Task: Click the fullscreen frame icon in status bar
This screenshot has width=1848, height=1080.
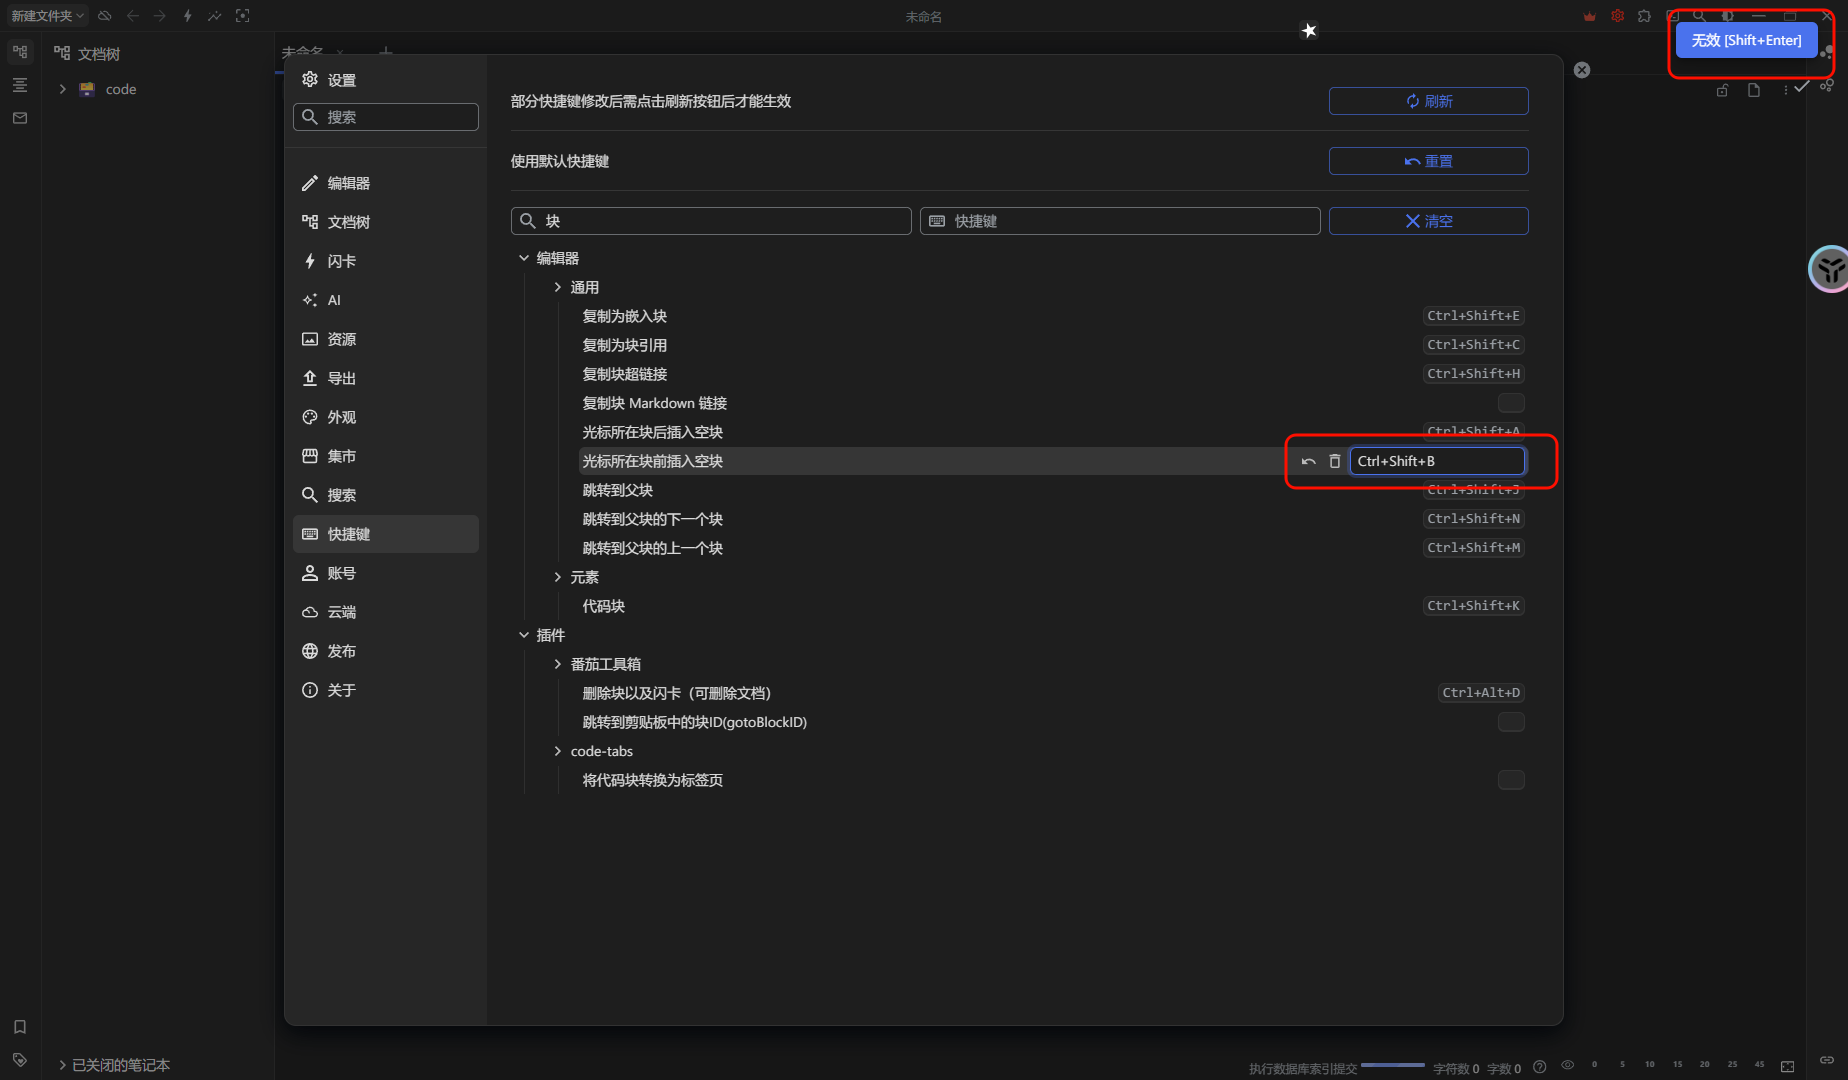Action: click(1788, 1067)
